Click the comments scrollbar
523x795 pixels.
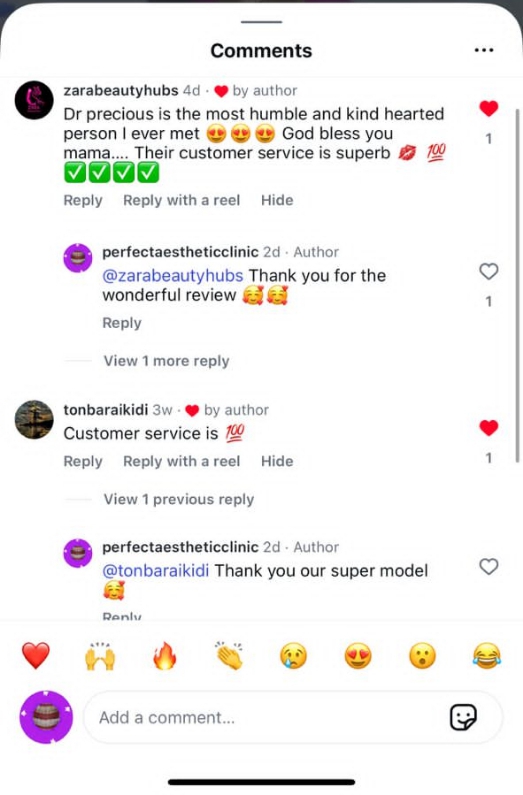coord(517,284)
